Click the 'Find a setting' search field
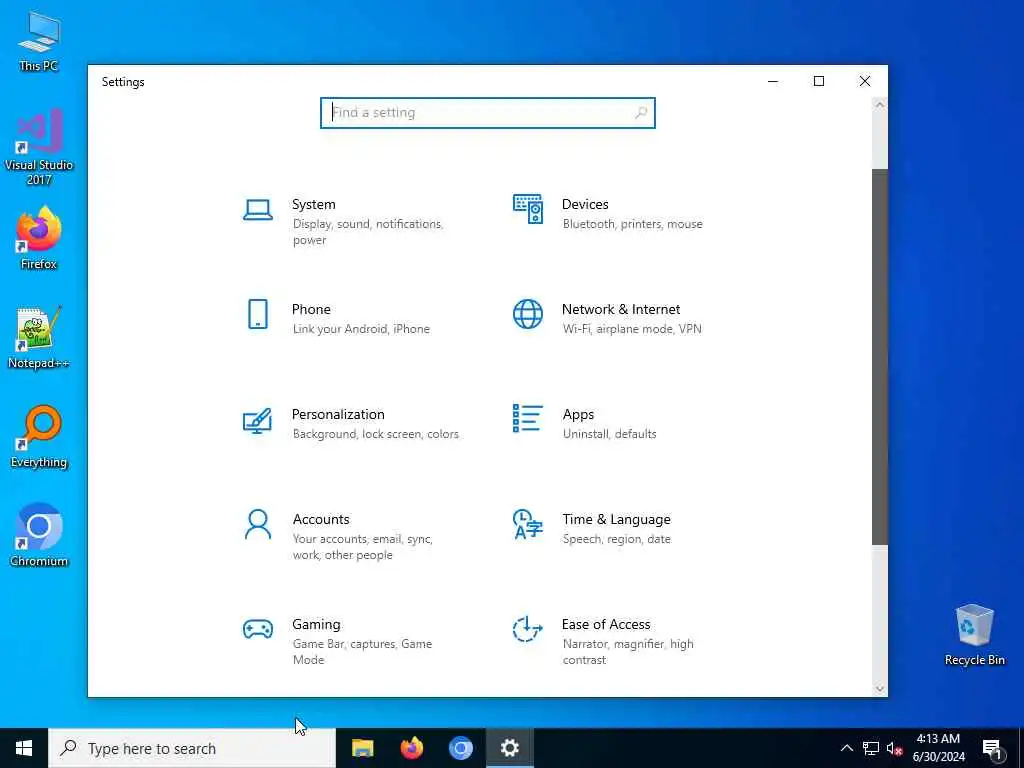The image size is (1024, 768). click(x=488, y=113)
